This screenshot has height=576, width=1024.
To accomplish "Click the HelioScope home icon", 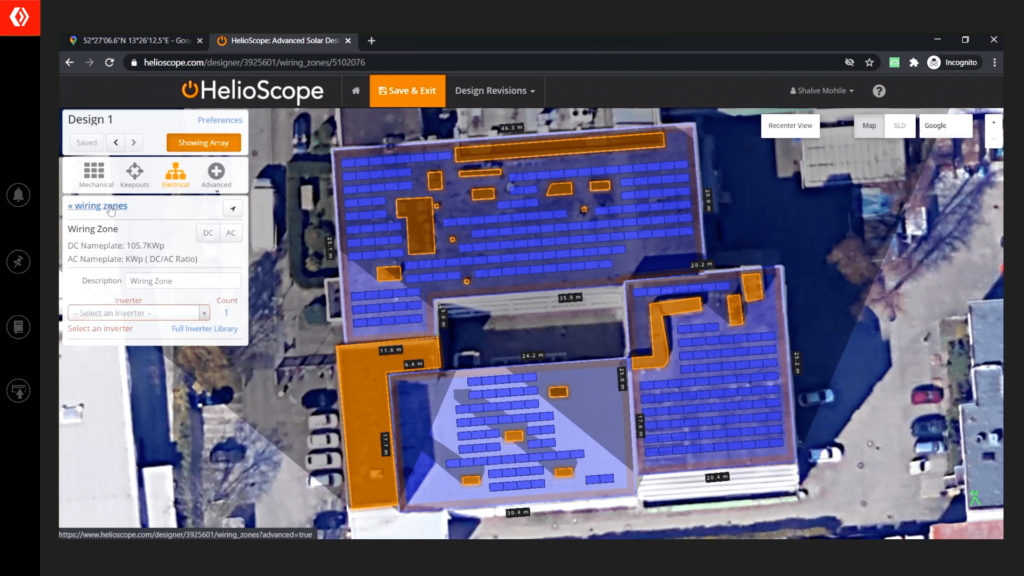I will point(355,90).
